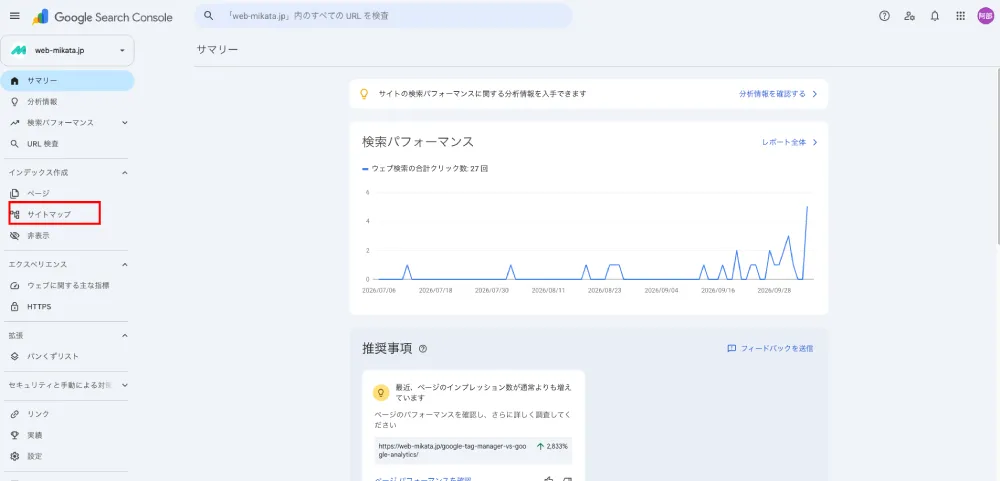Click the layers icon beside パンくずリスト

pyautogui.click(x=15, y=357)
